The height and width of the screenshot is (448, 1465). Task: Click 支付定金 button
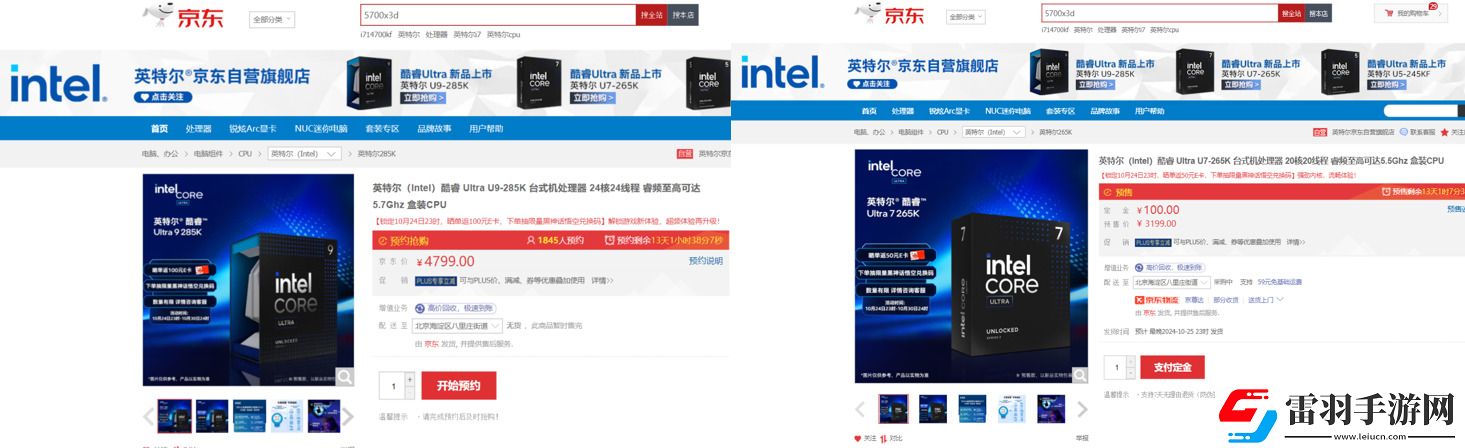click(1172, 367)
